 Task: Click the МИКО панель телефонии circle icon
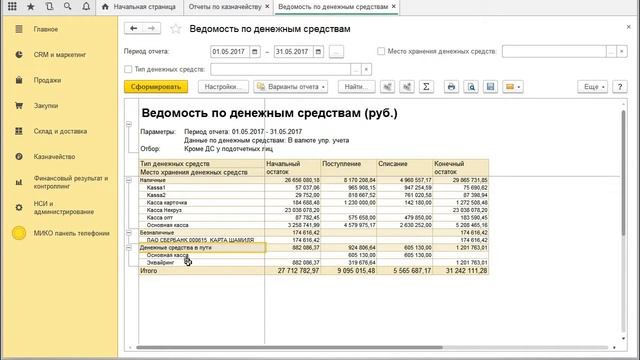click(19, 233)
